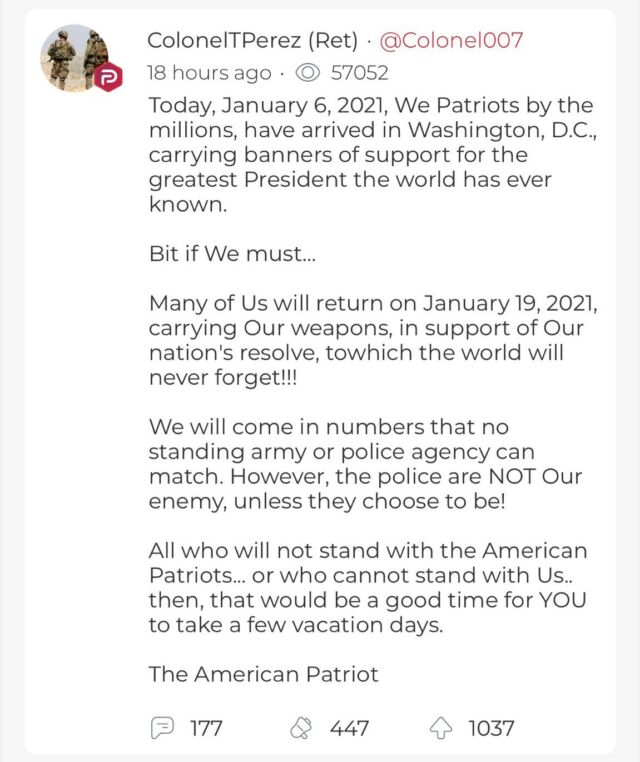Click the 1037 upvotes count

(x=491, y=728)
